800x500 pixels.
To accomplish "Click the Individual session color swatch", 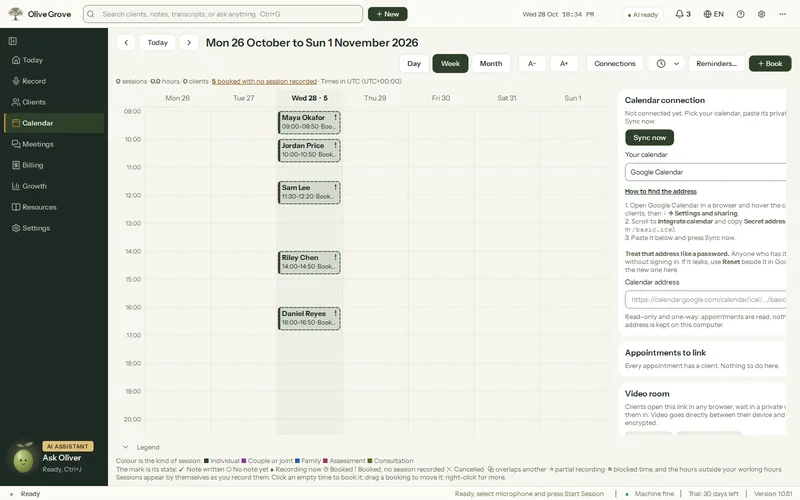I will pos(206,461).
